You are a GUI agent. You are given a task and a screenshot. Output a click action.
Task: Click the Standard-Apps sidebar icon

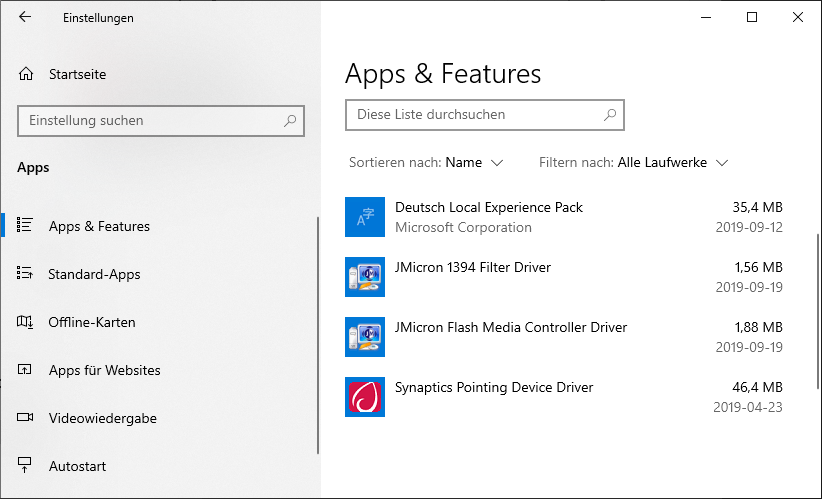point(25,274)
